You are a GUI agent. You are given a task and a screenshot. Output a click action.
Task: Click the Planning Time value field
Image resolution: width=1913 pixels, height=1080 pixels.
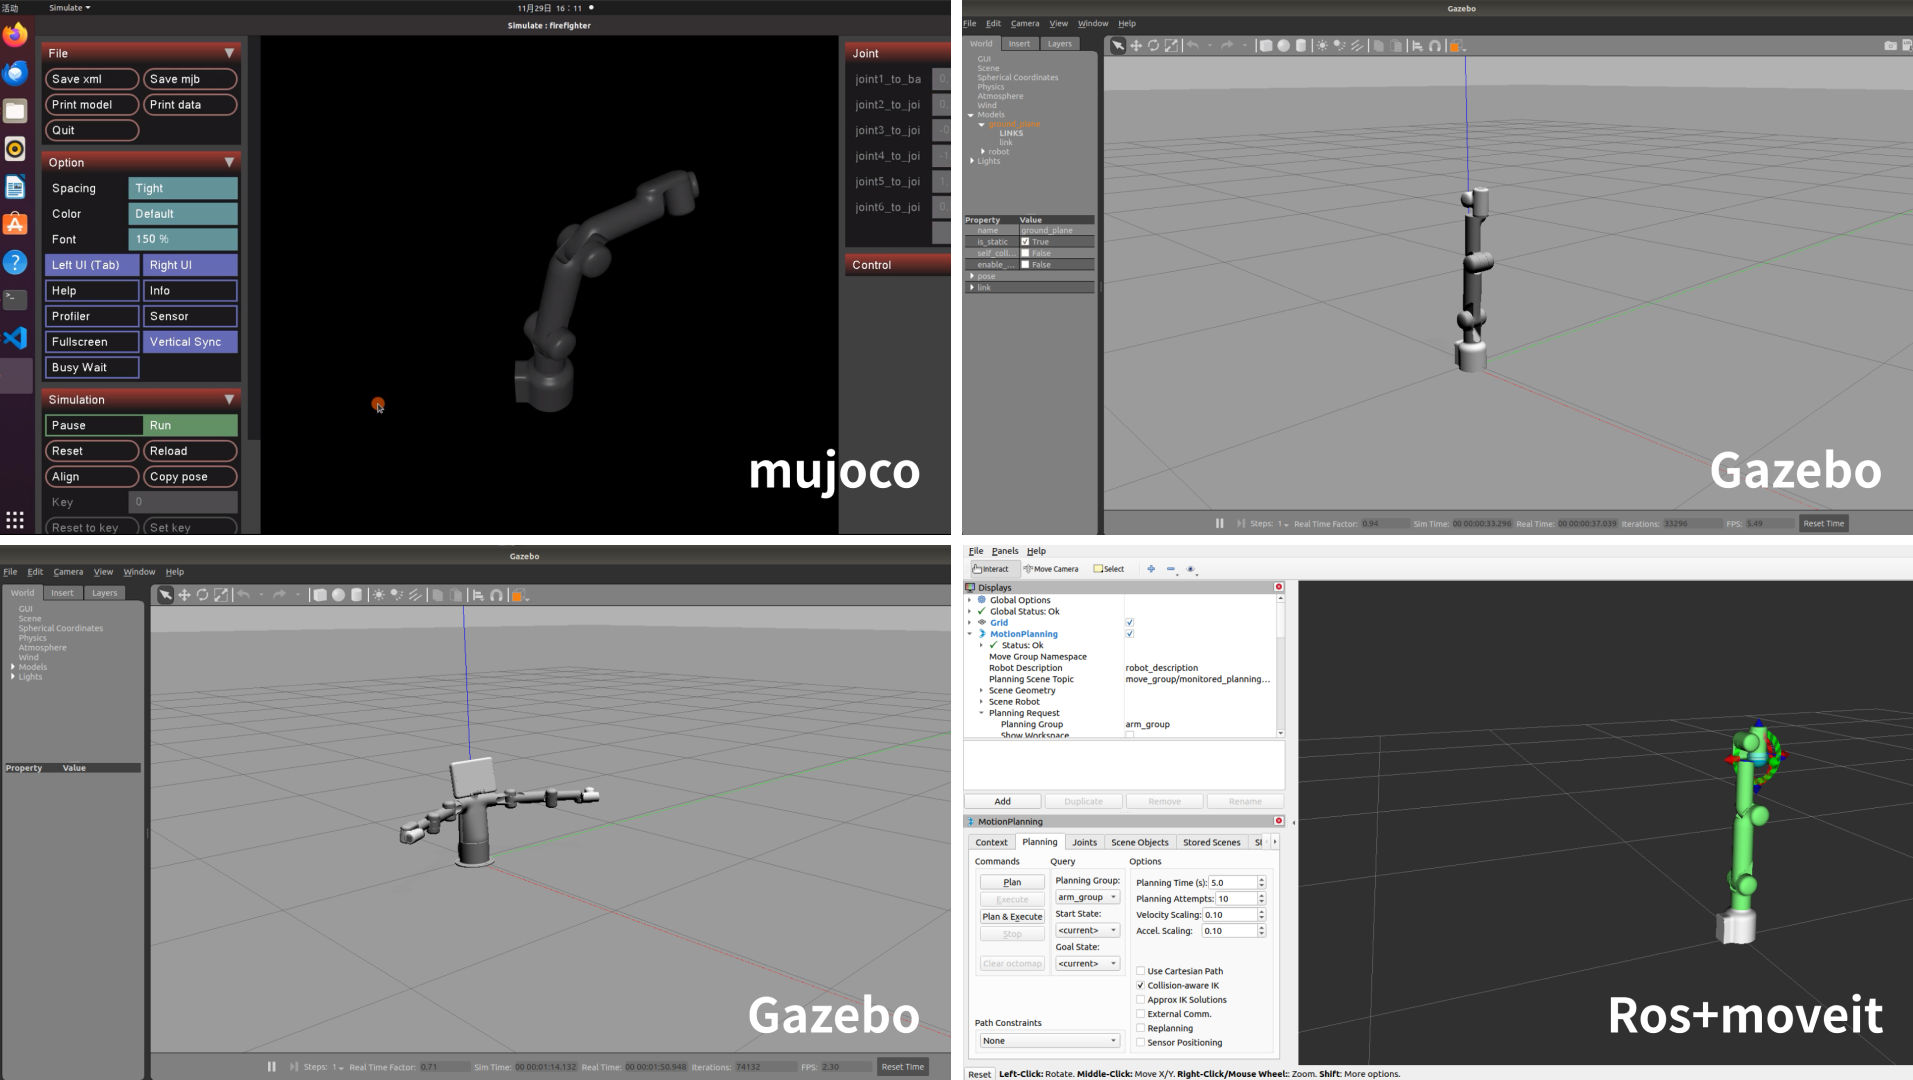coord(1233,883)
